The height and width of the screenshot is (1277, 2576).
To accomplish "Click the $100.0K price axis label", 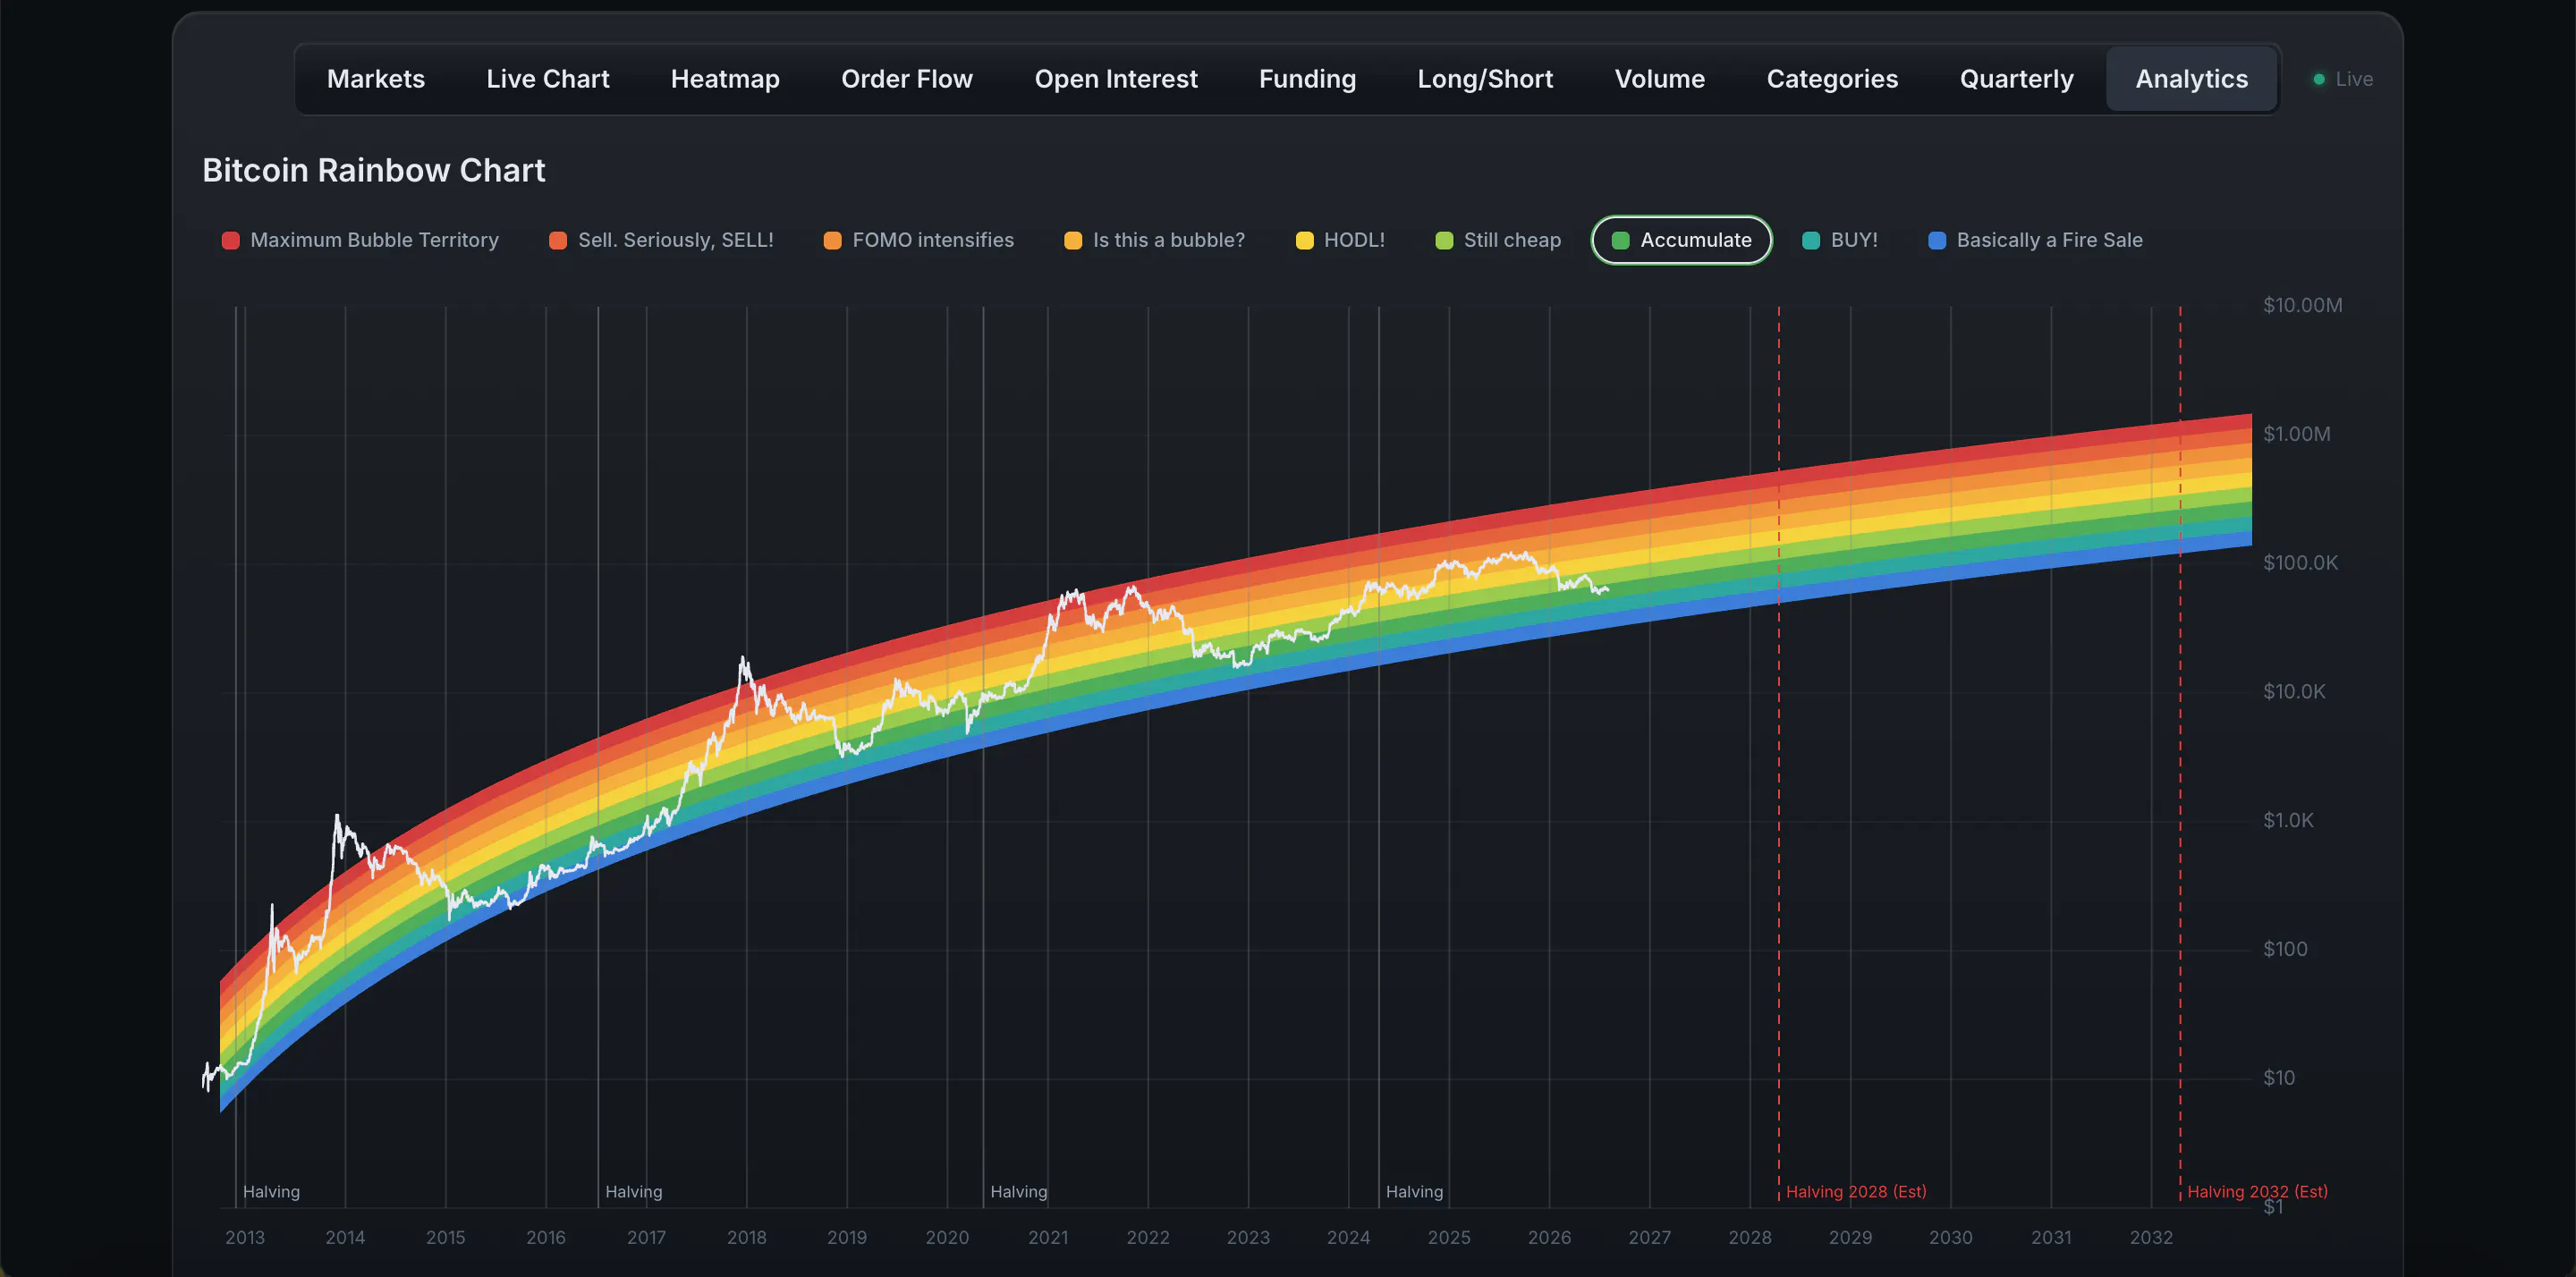I will pyautogui.click(x=2300, y=563).
